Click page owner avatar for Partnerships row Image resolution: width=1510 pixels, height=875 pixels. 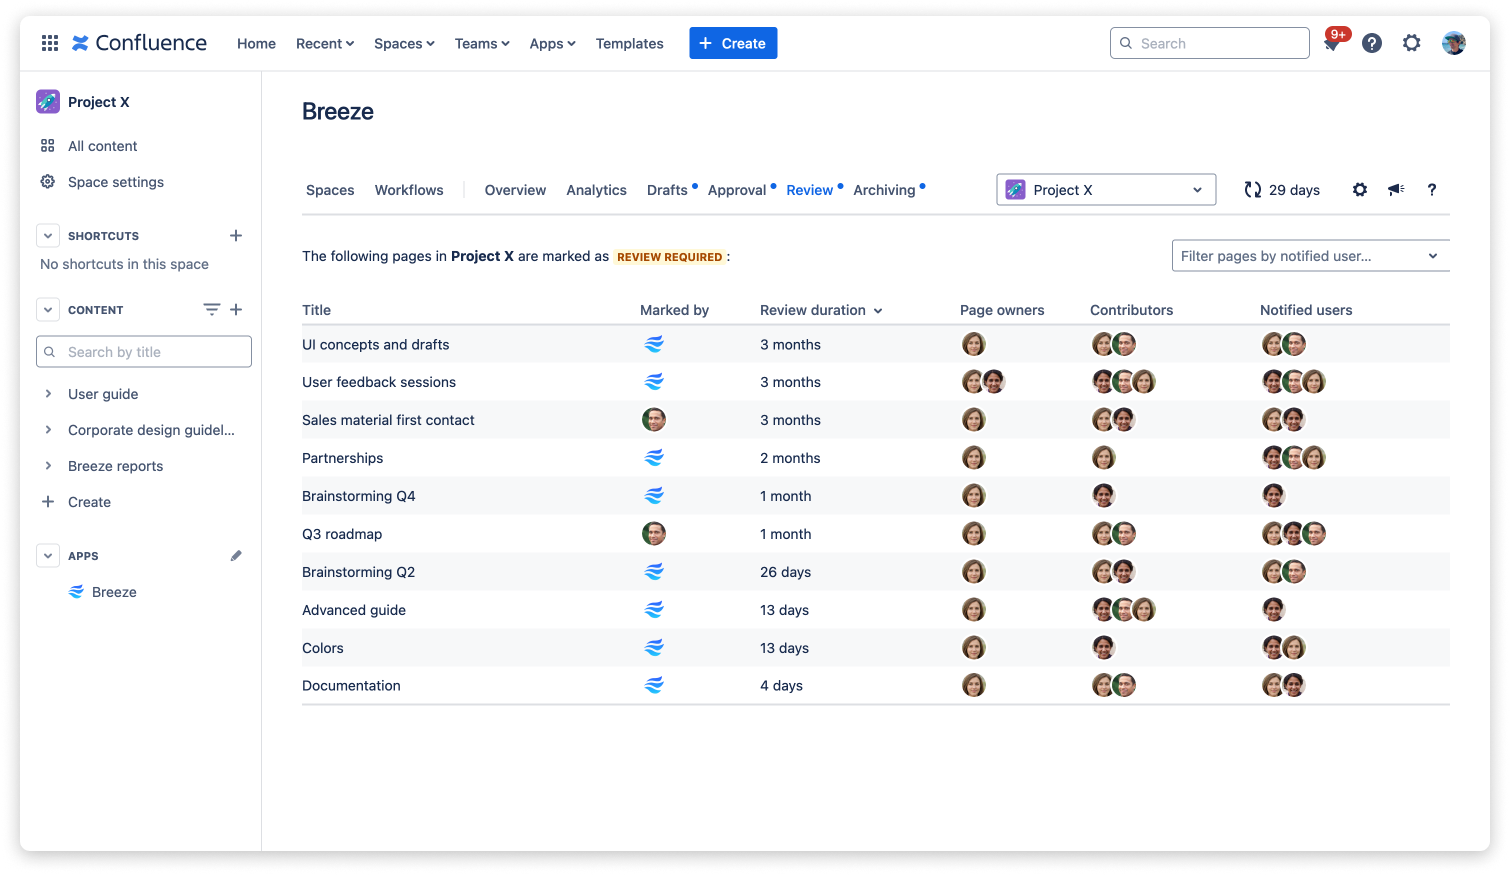[x=974, y=458]
